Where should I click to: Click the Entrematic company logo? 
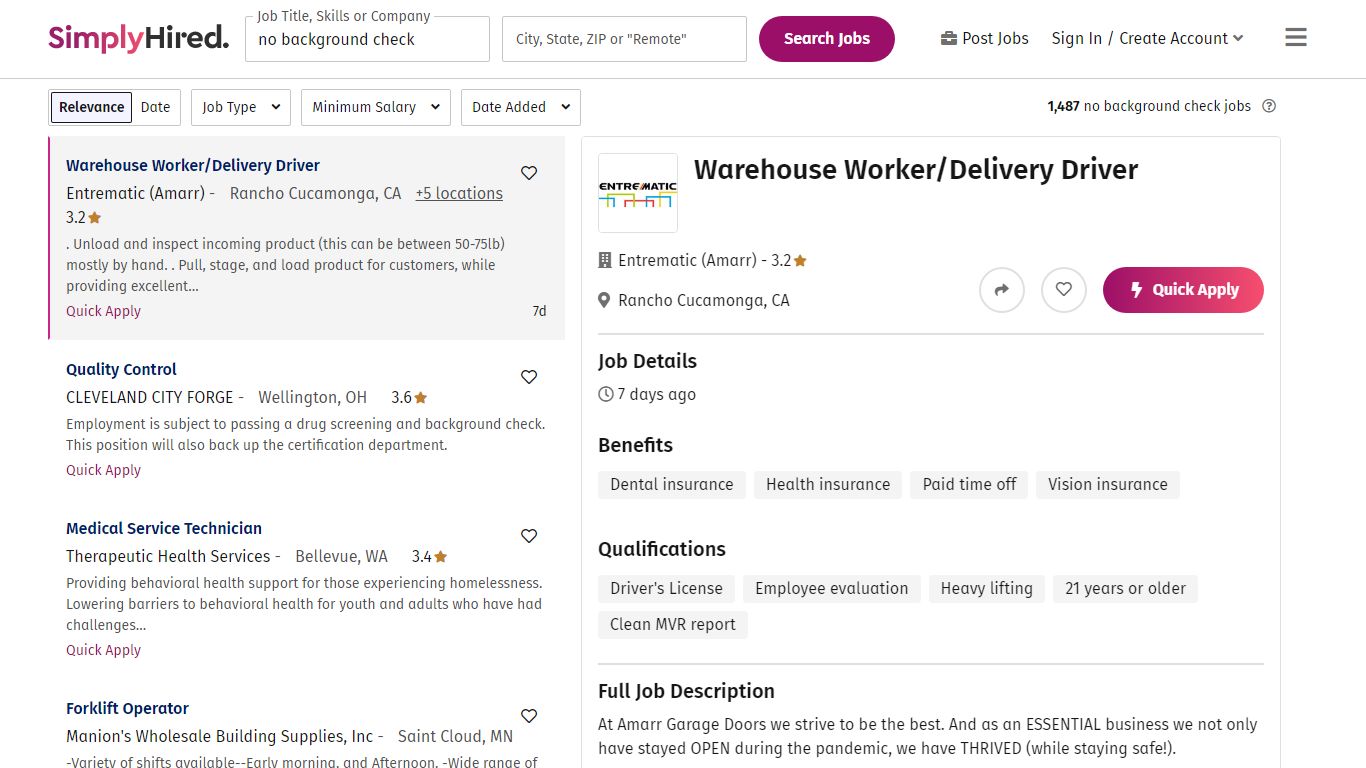pyautogui.click(x=638, y=193)
